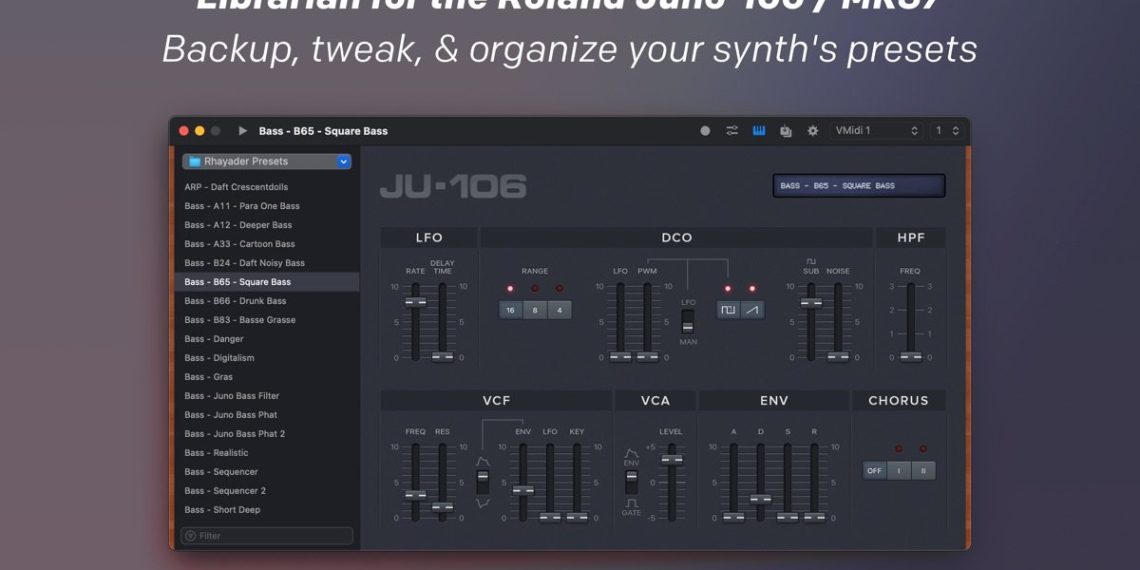Flip the VCA ENV/GATE switch

(x=631, y=482)
